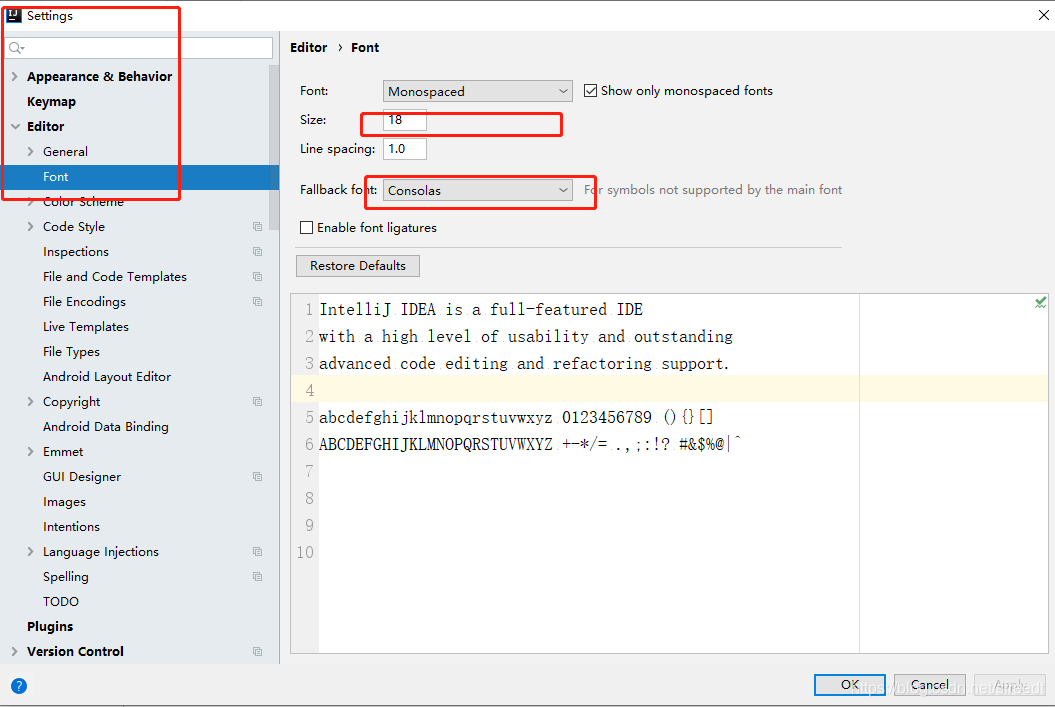1055x707 pixels.
Task: Open Live Templates page
Action: tap(85, 326)
